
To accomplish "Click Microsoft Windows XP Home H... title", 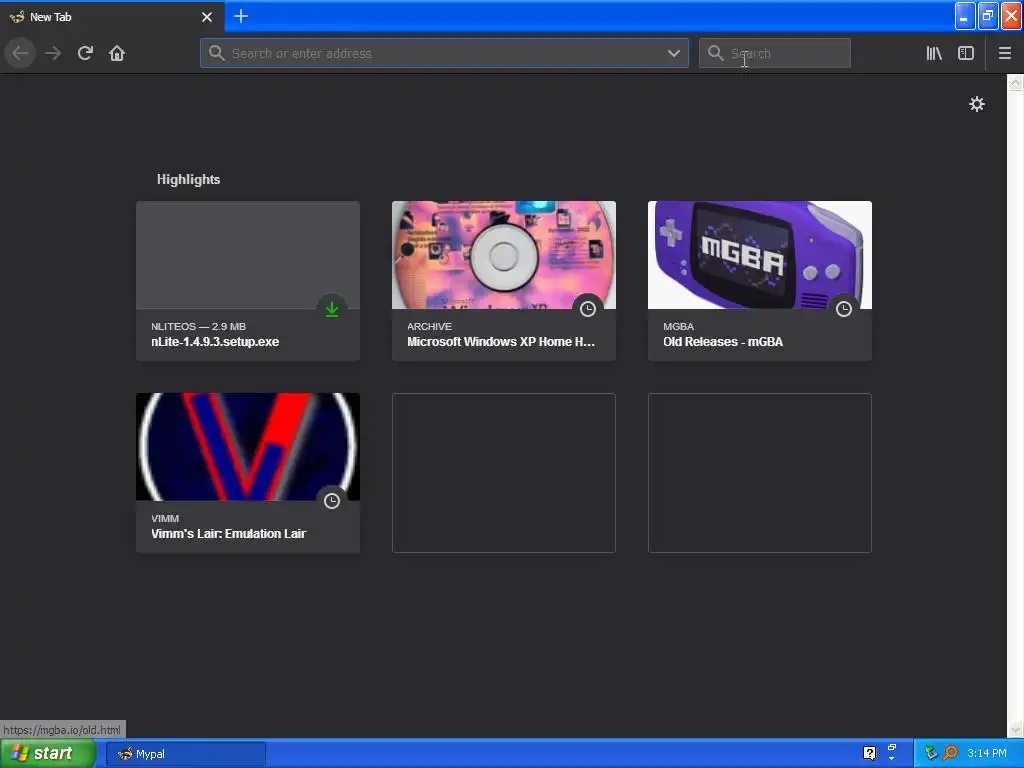I will pyautogui.click(x=501, y=342).
